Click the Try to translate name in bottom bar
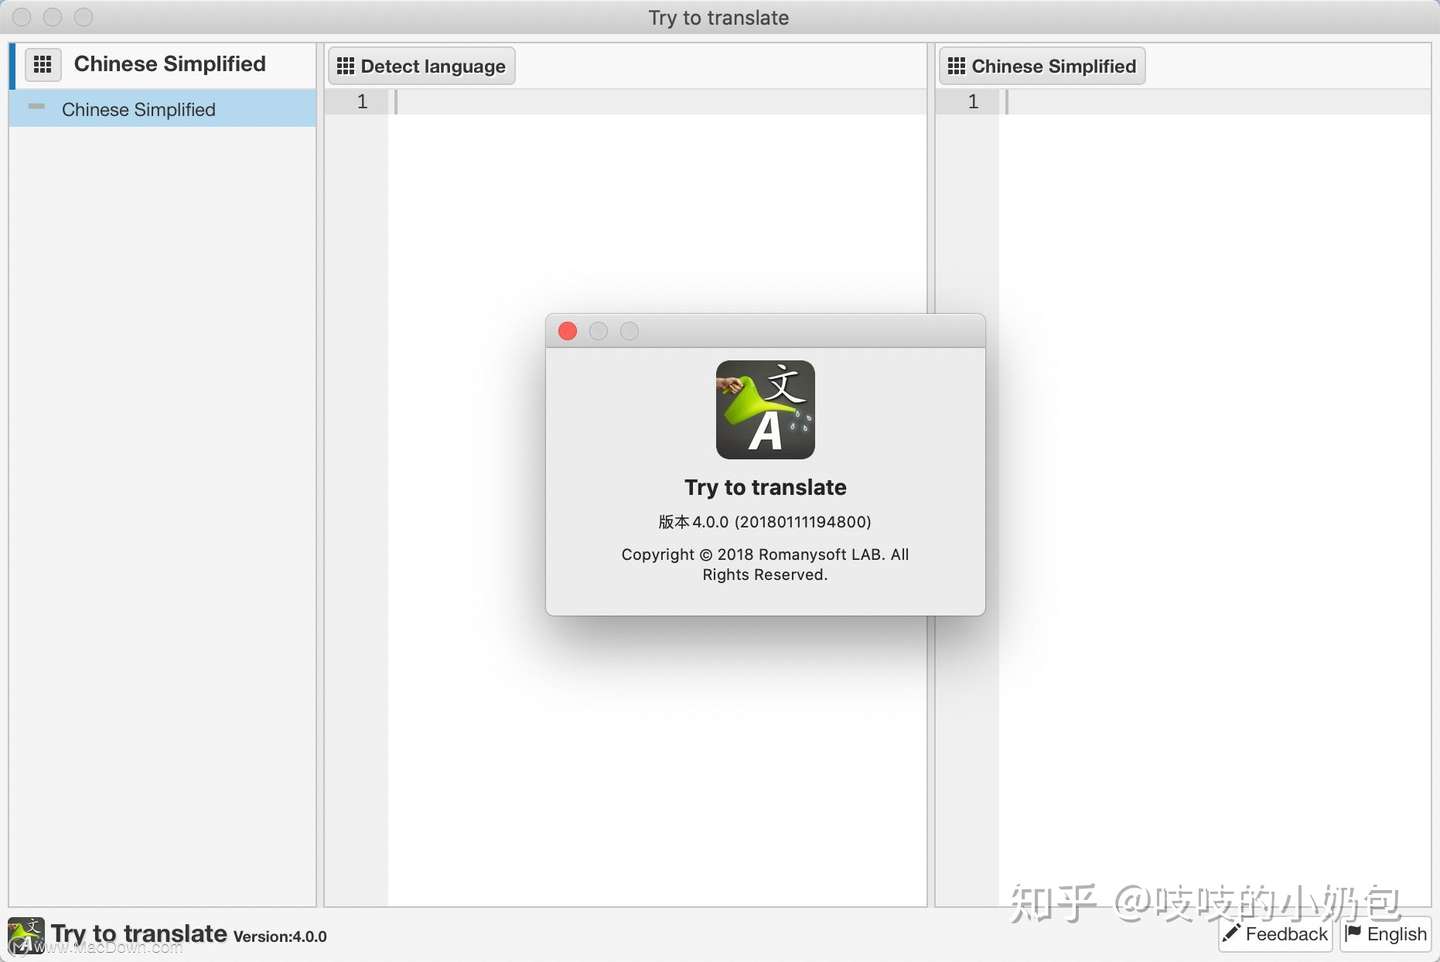Image resolution: width=1440 pixels, height=962 pixels. click(x=139, y=934)
